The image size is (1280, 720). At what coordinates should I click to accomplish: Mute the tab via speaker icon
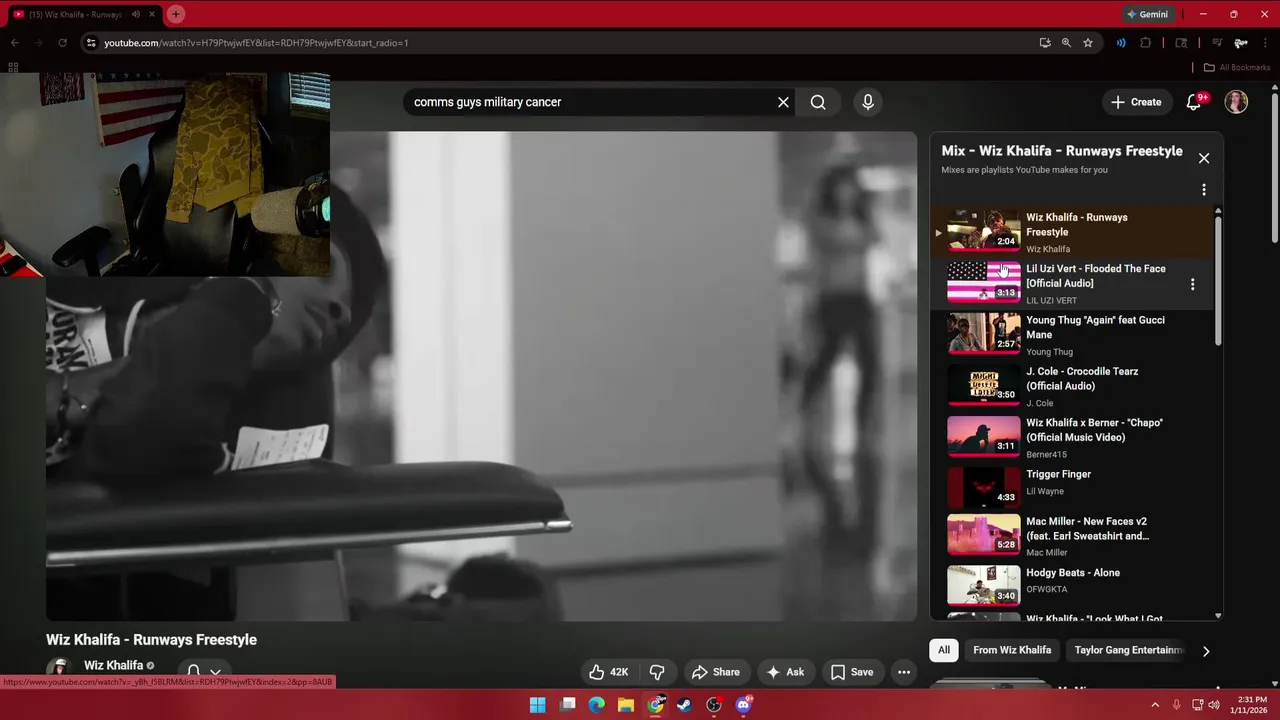point(136,14)
